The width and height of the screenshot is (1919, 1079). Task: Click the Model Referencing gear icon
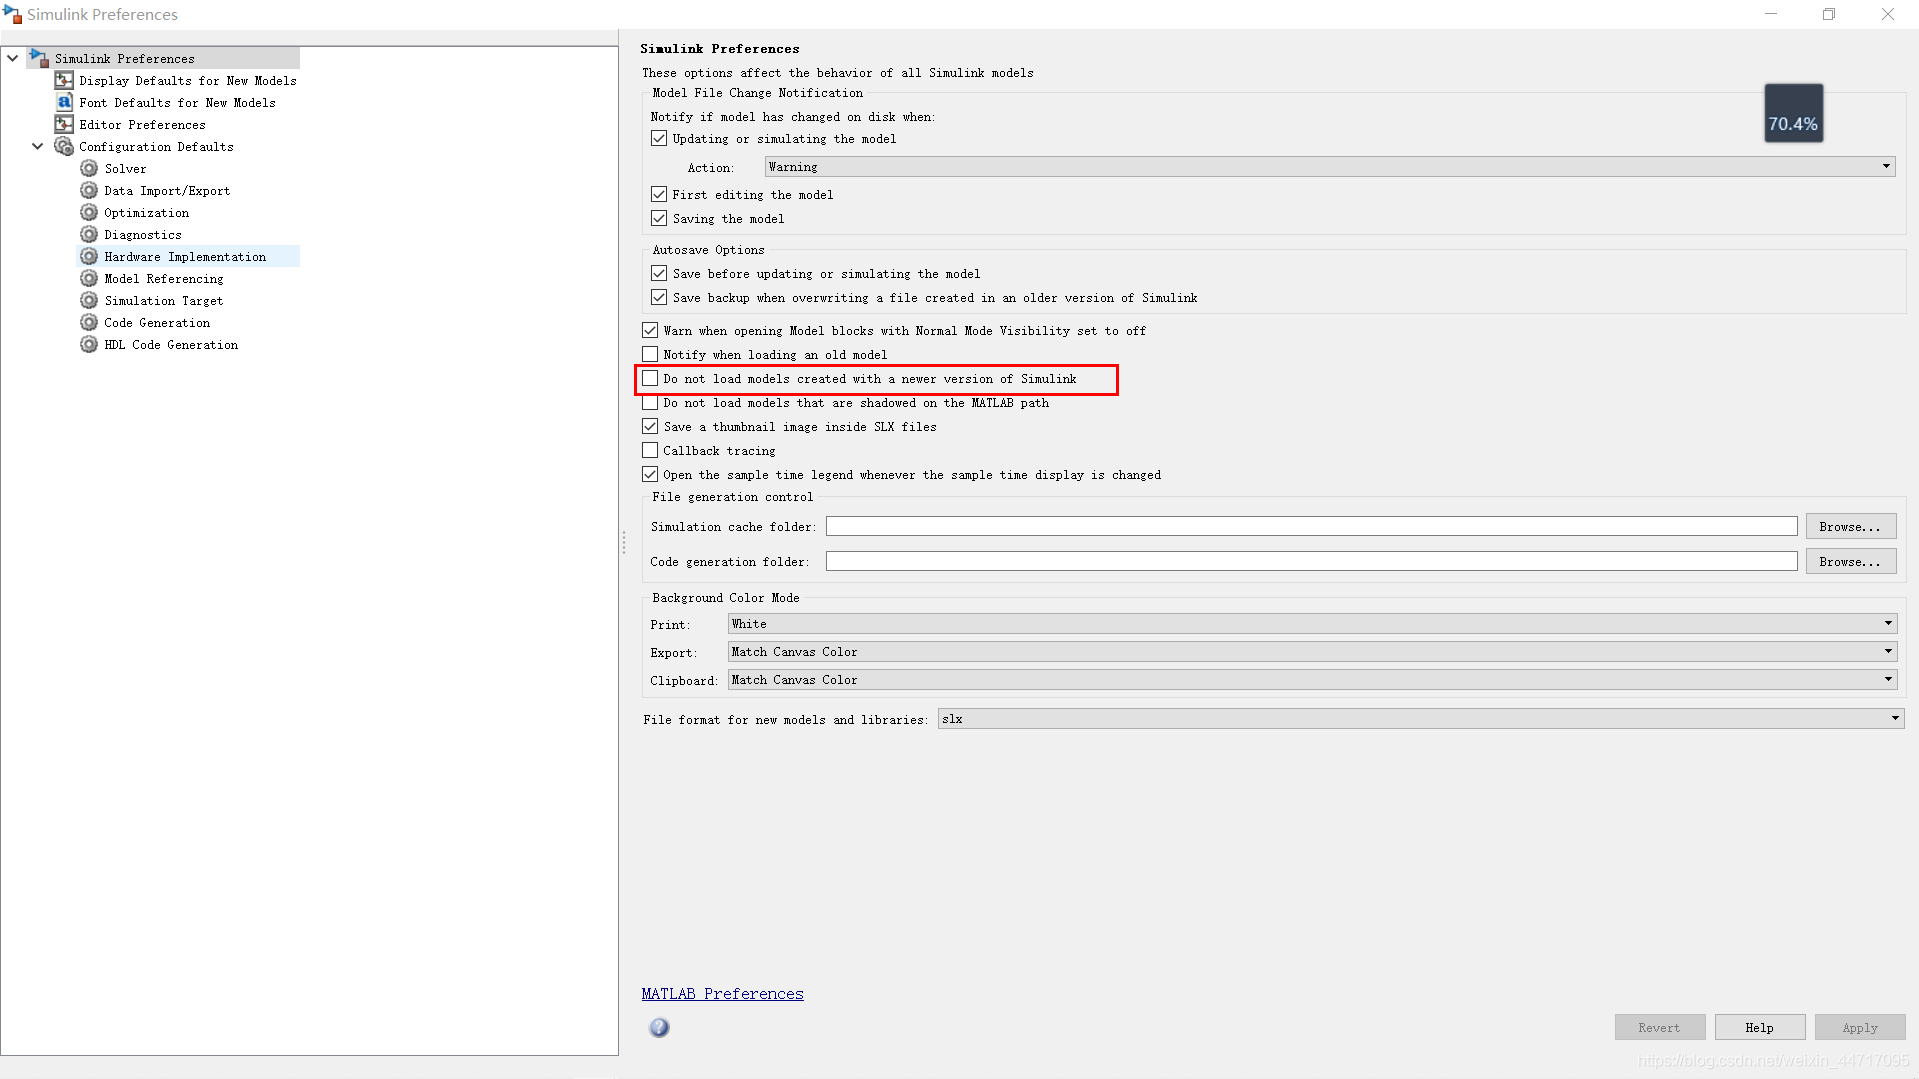click(x=89, y=278)
